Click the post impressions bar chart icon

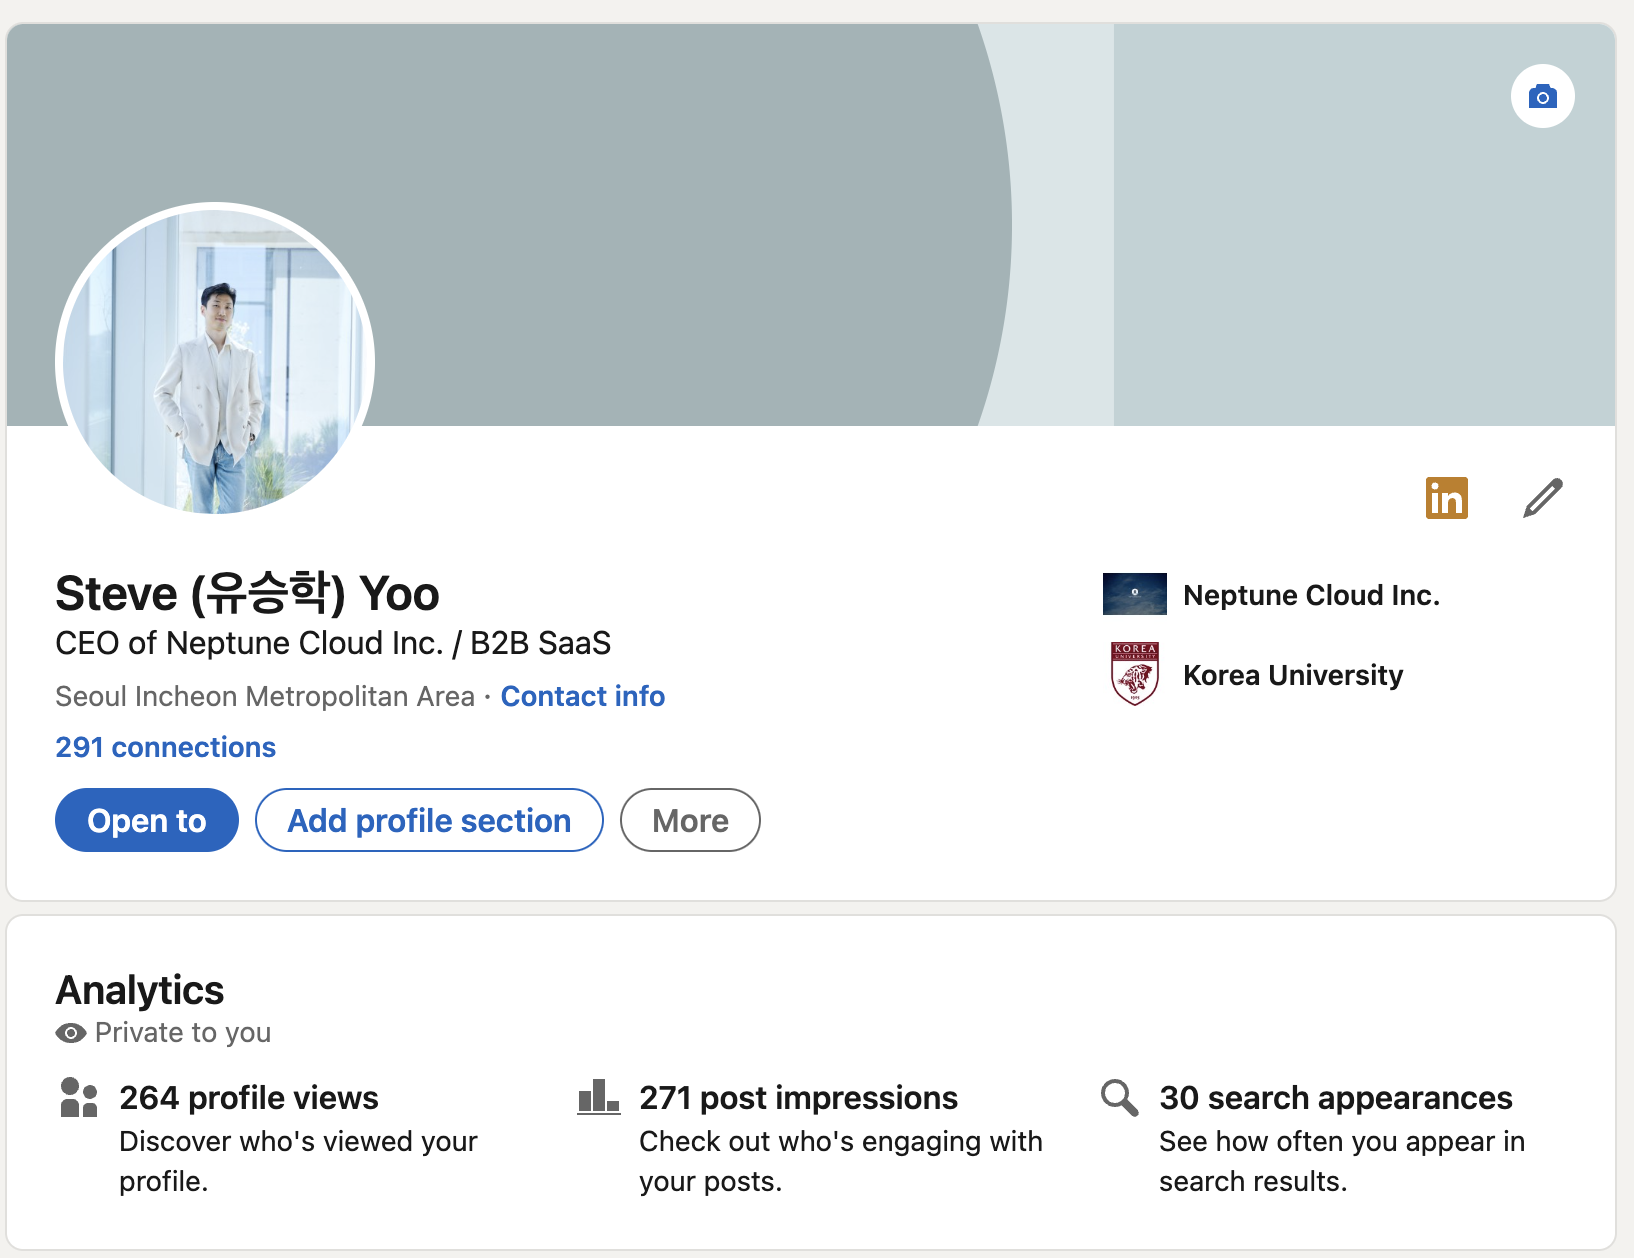tap(598, 1097)
